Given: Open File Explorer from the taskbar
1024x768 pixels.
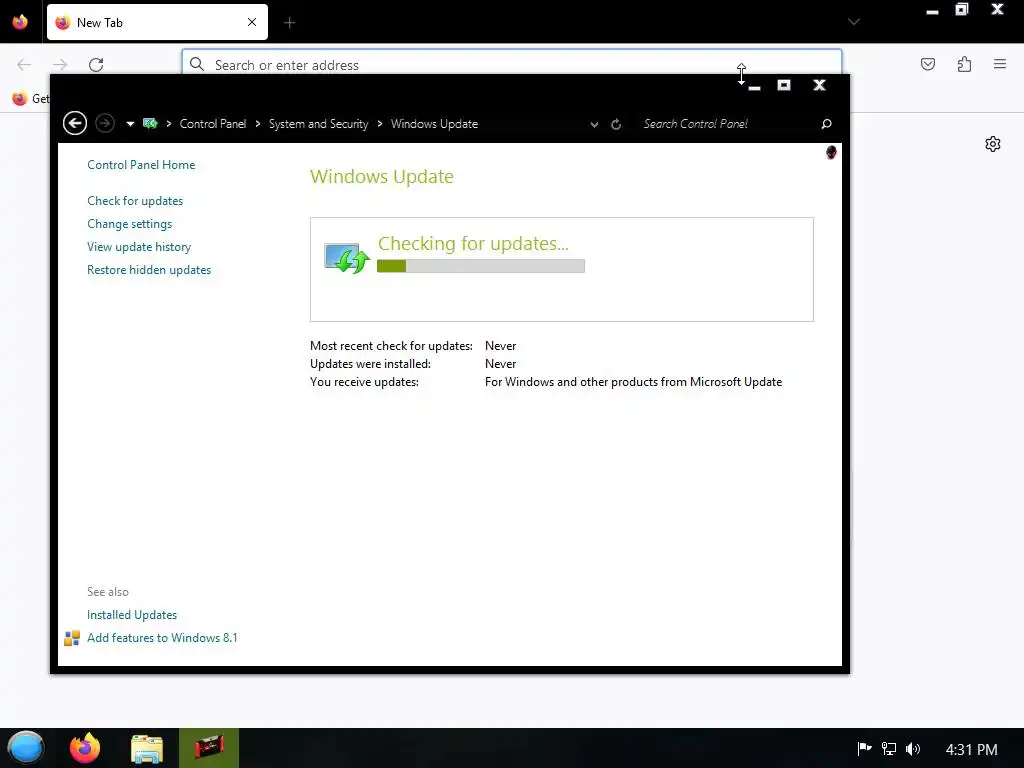Looking at the screenshot, I should point(146,748).
